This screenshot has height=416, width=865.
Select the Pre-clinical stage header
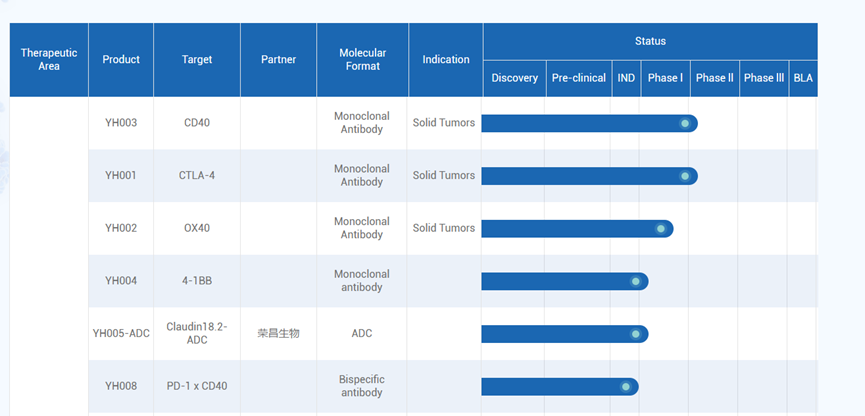click(x=579, y=78)
